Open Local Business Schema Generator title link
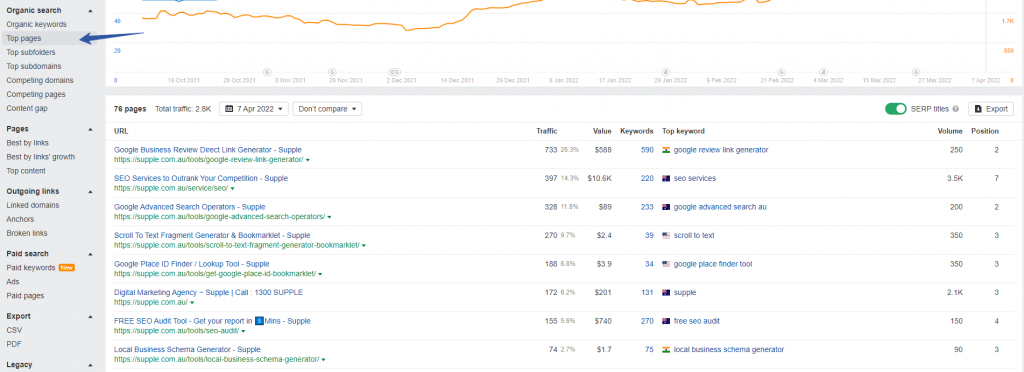This screenshot has width=1024, height=372. coord(187,350)
